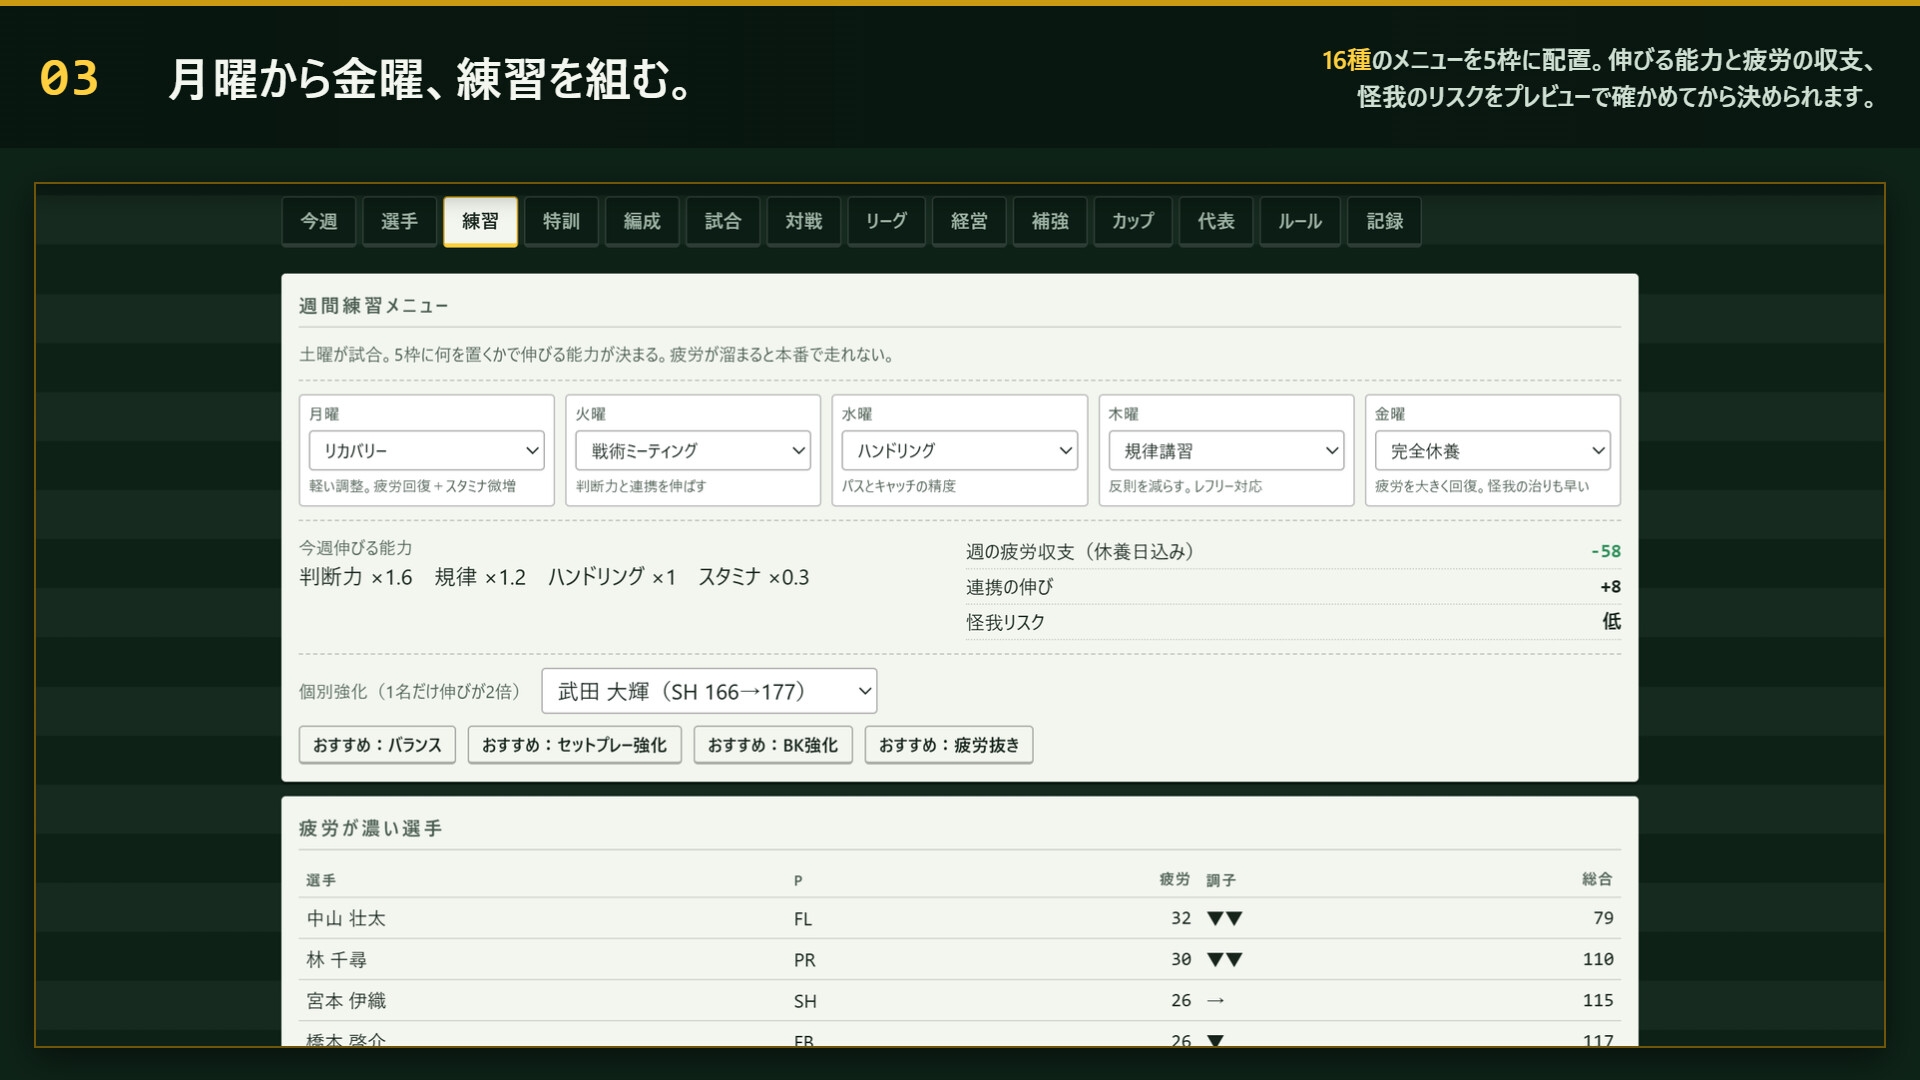Open the 今週 tab

click(x=319, y=221)
